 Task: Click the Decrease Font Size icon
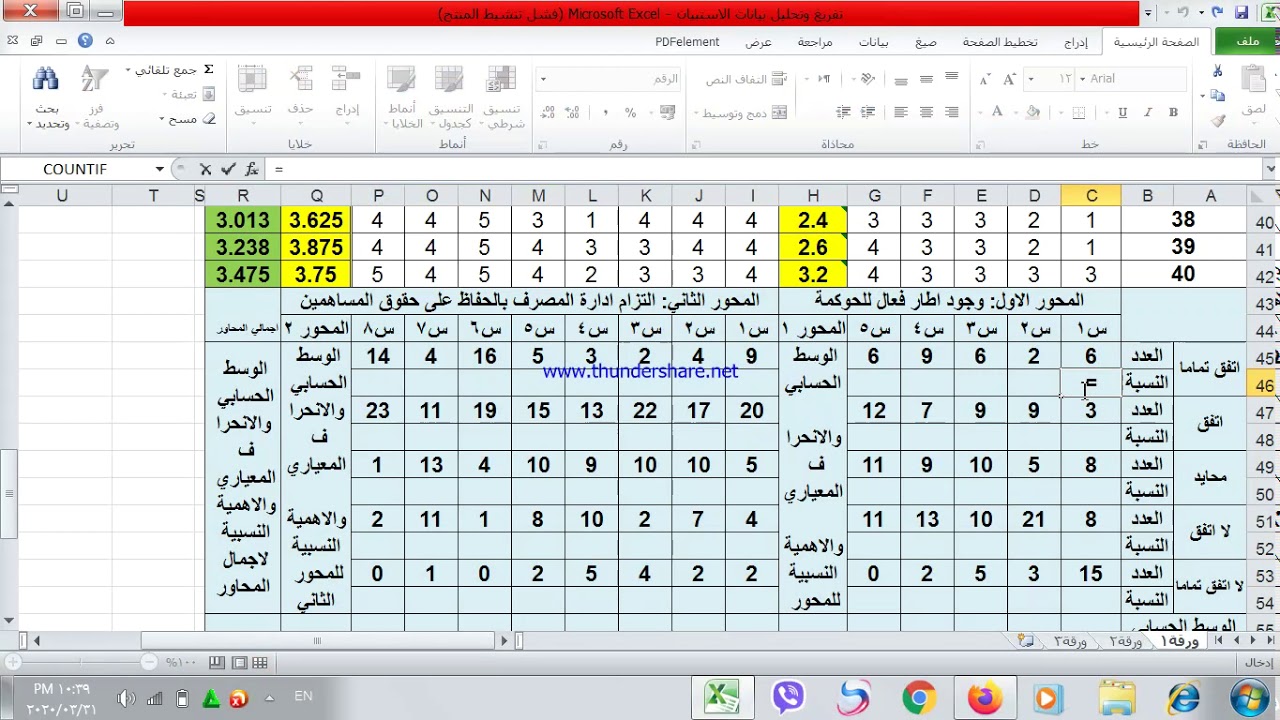(x=986, y=79)
